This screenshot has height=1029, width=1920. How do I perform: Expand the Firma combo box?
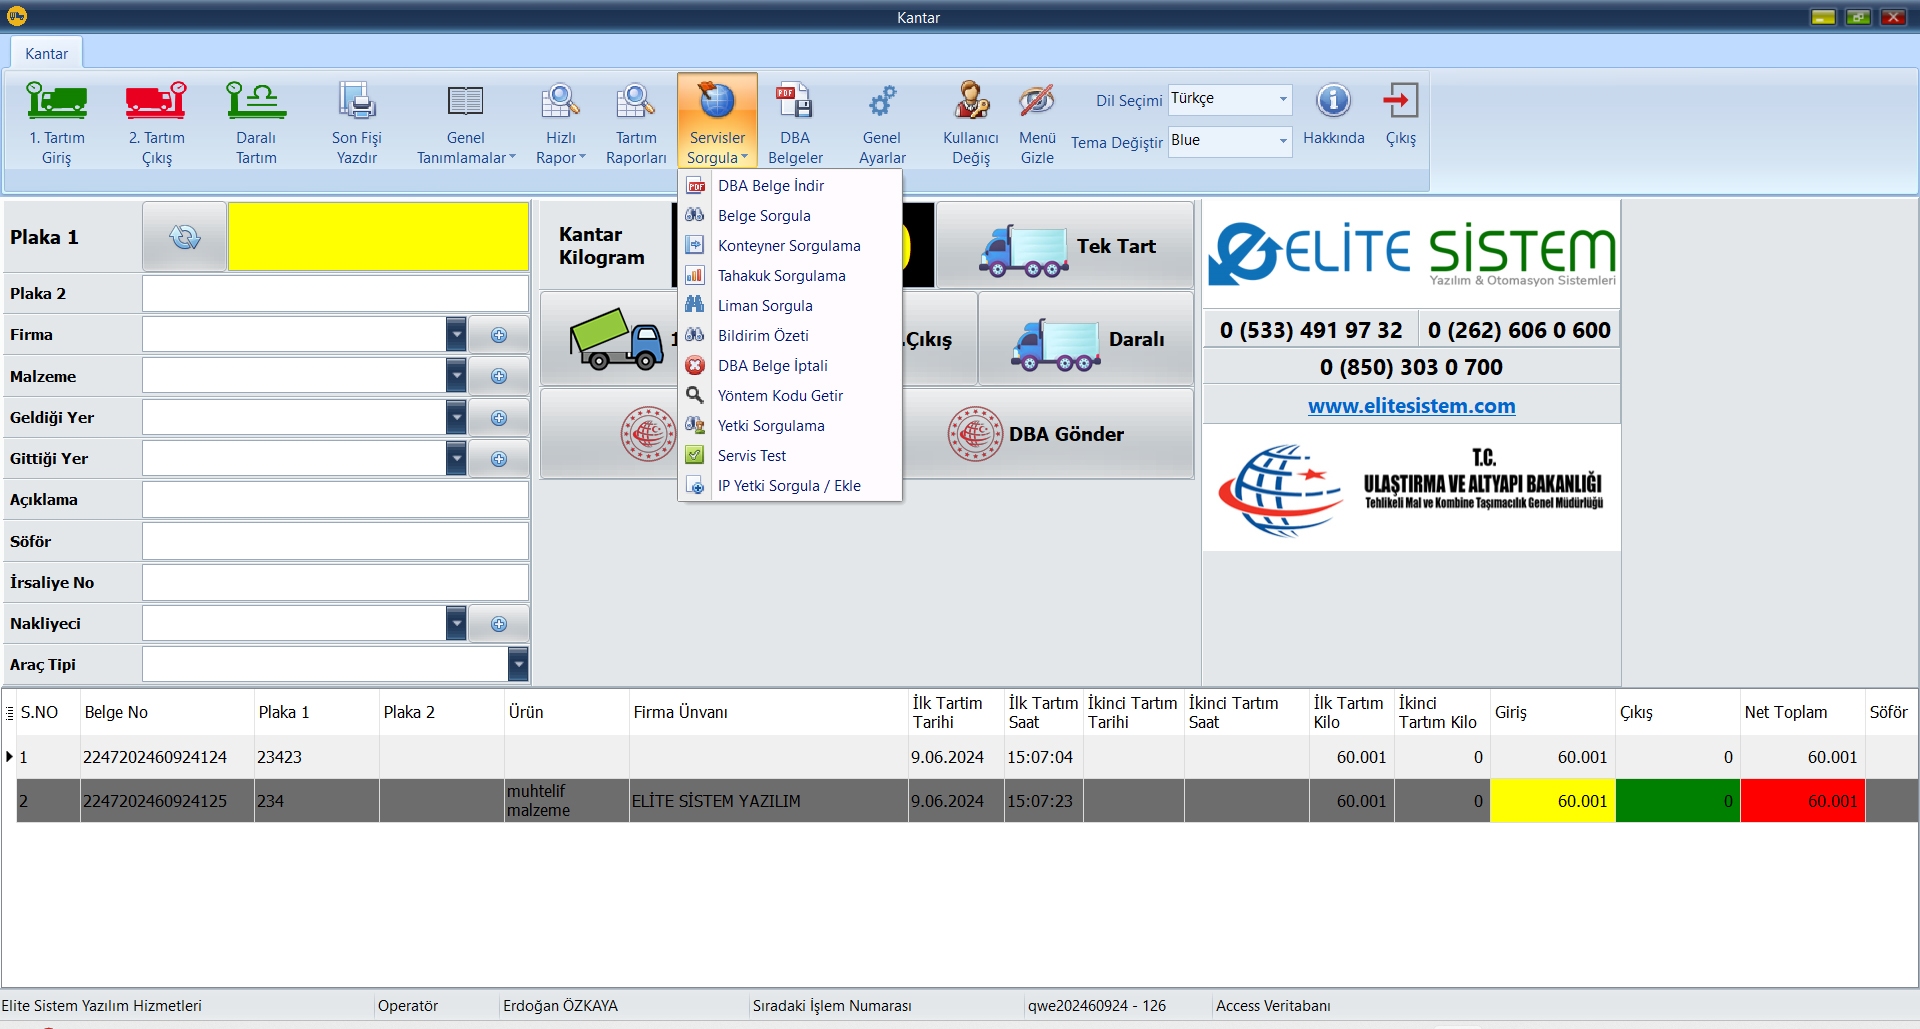pyautogui.click(x=456, y=335)
